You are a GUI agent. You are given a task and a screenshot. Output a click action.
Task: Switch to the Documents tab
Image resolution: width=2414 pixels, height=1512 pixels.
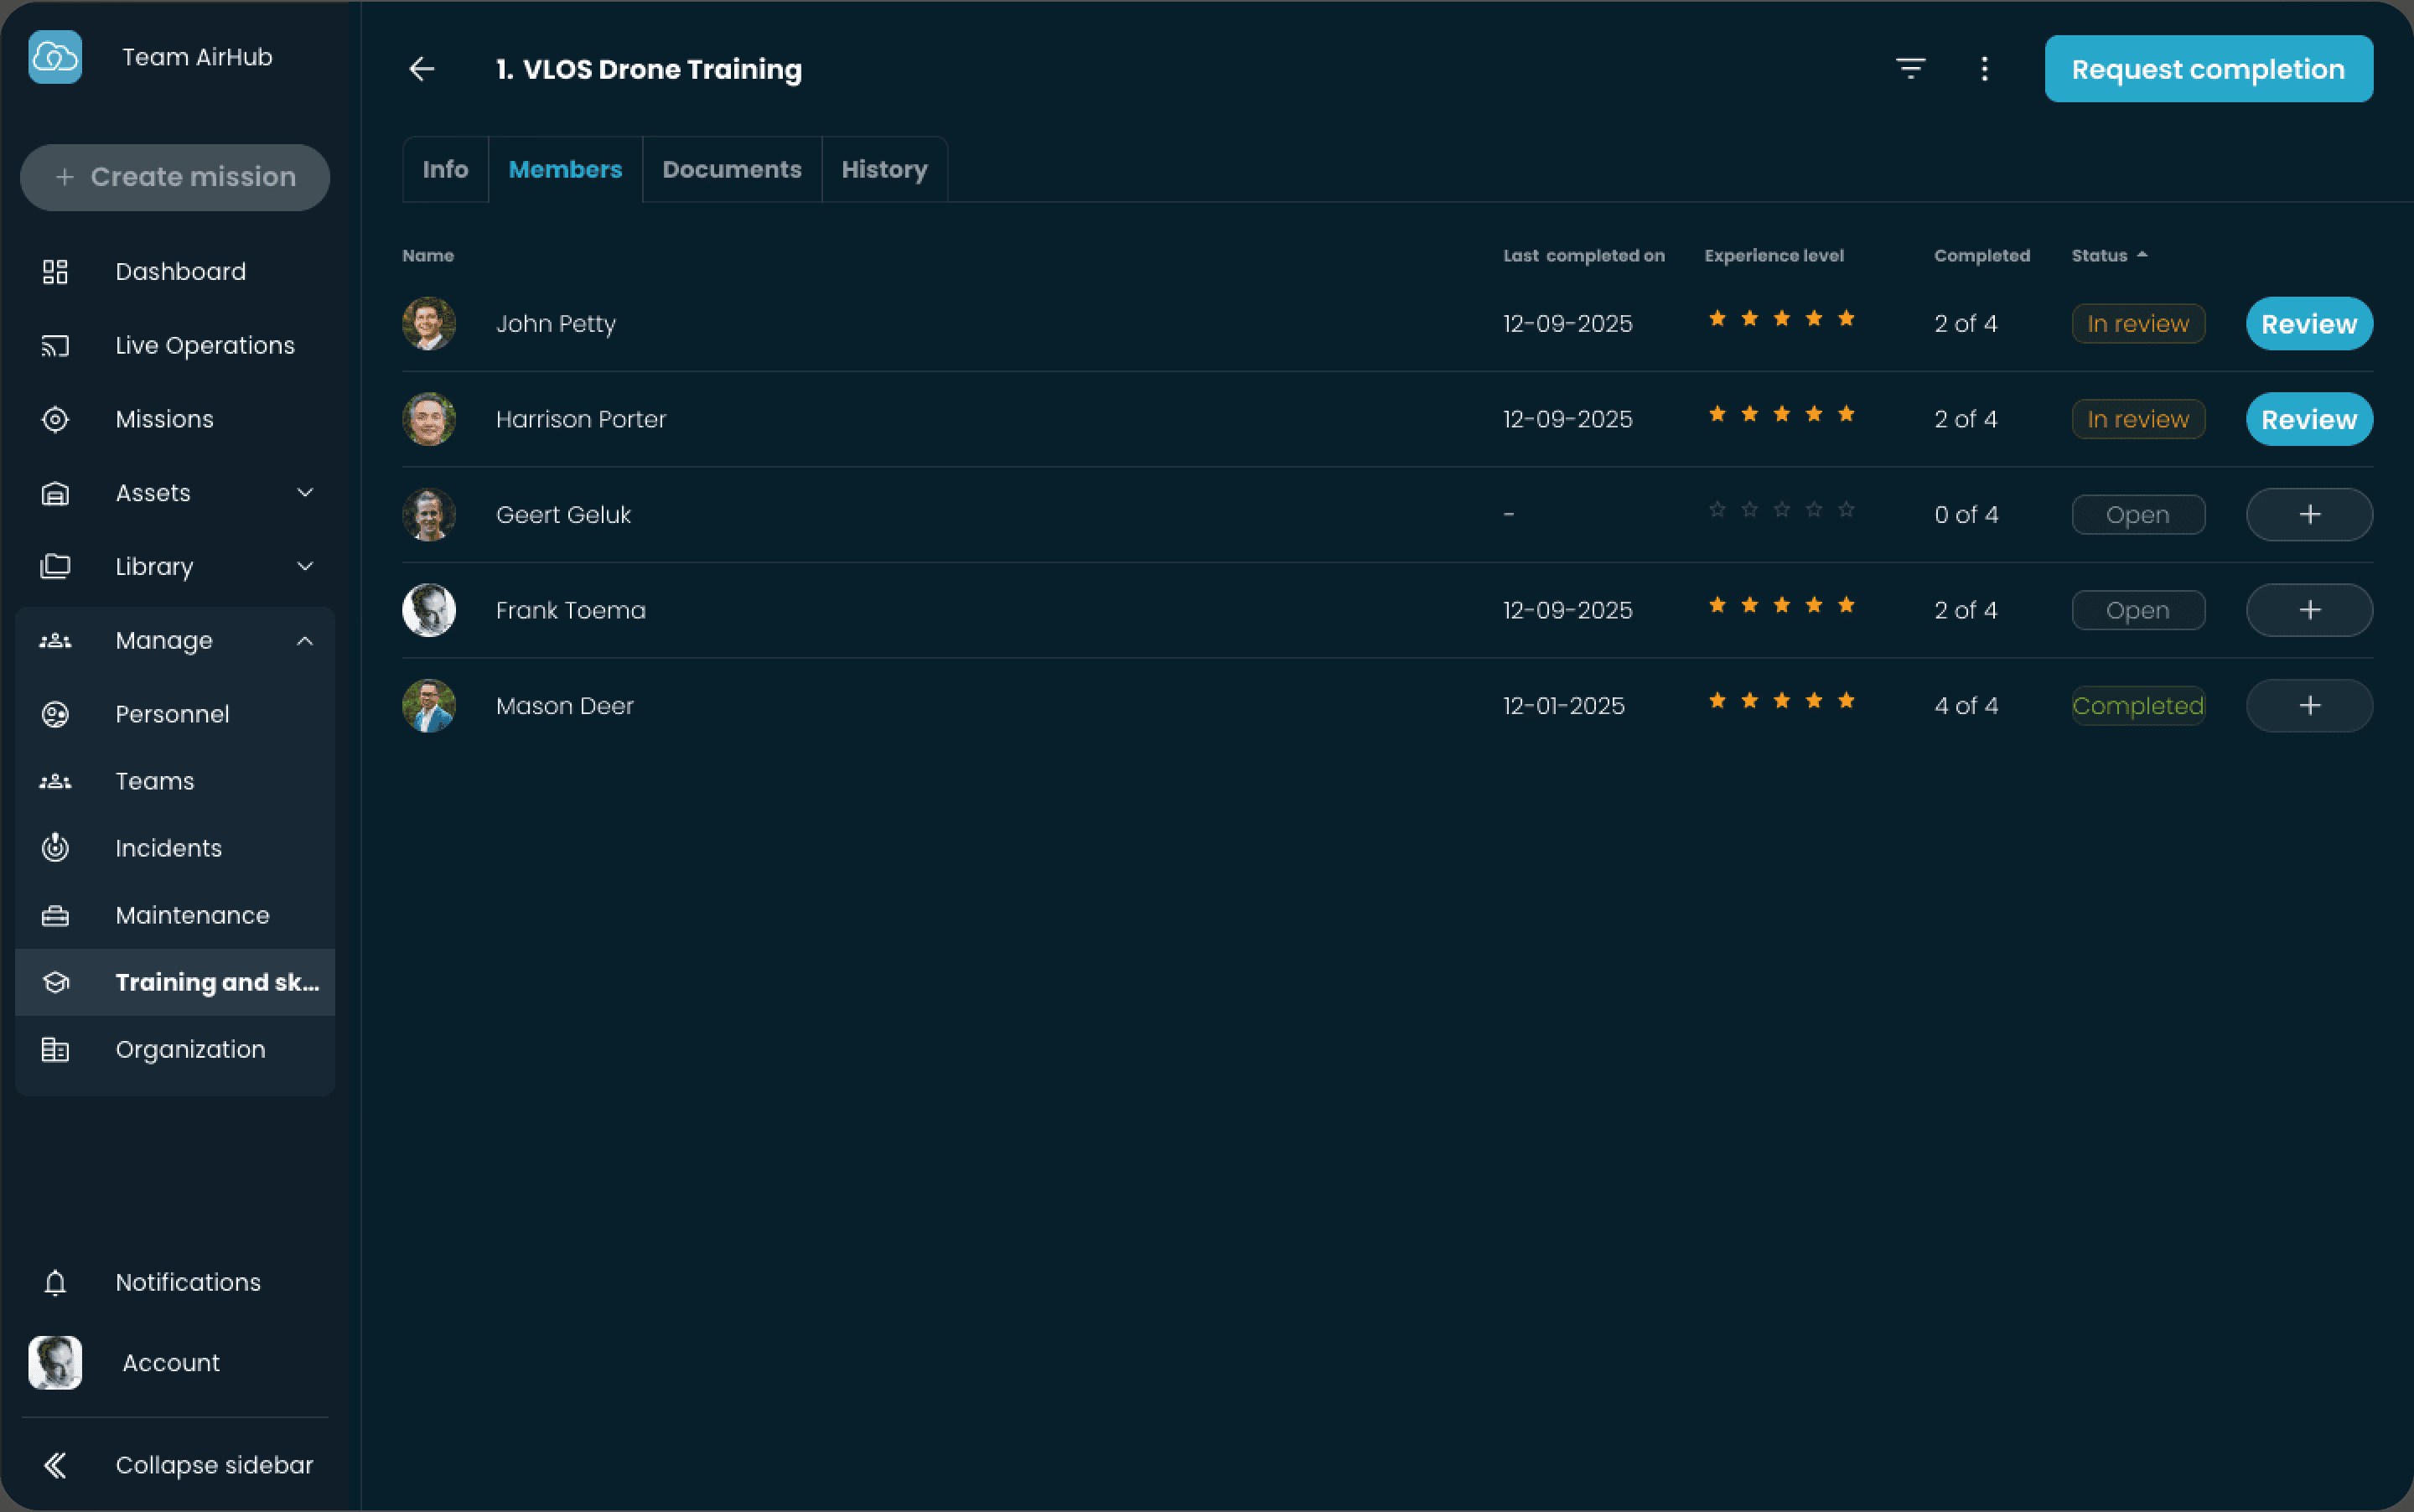(731, 170)
